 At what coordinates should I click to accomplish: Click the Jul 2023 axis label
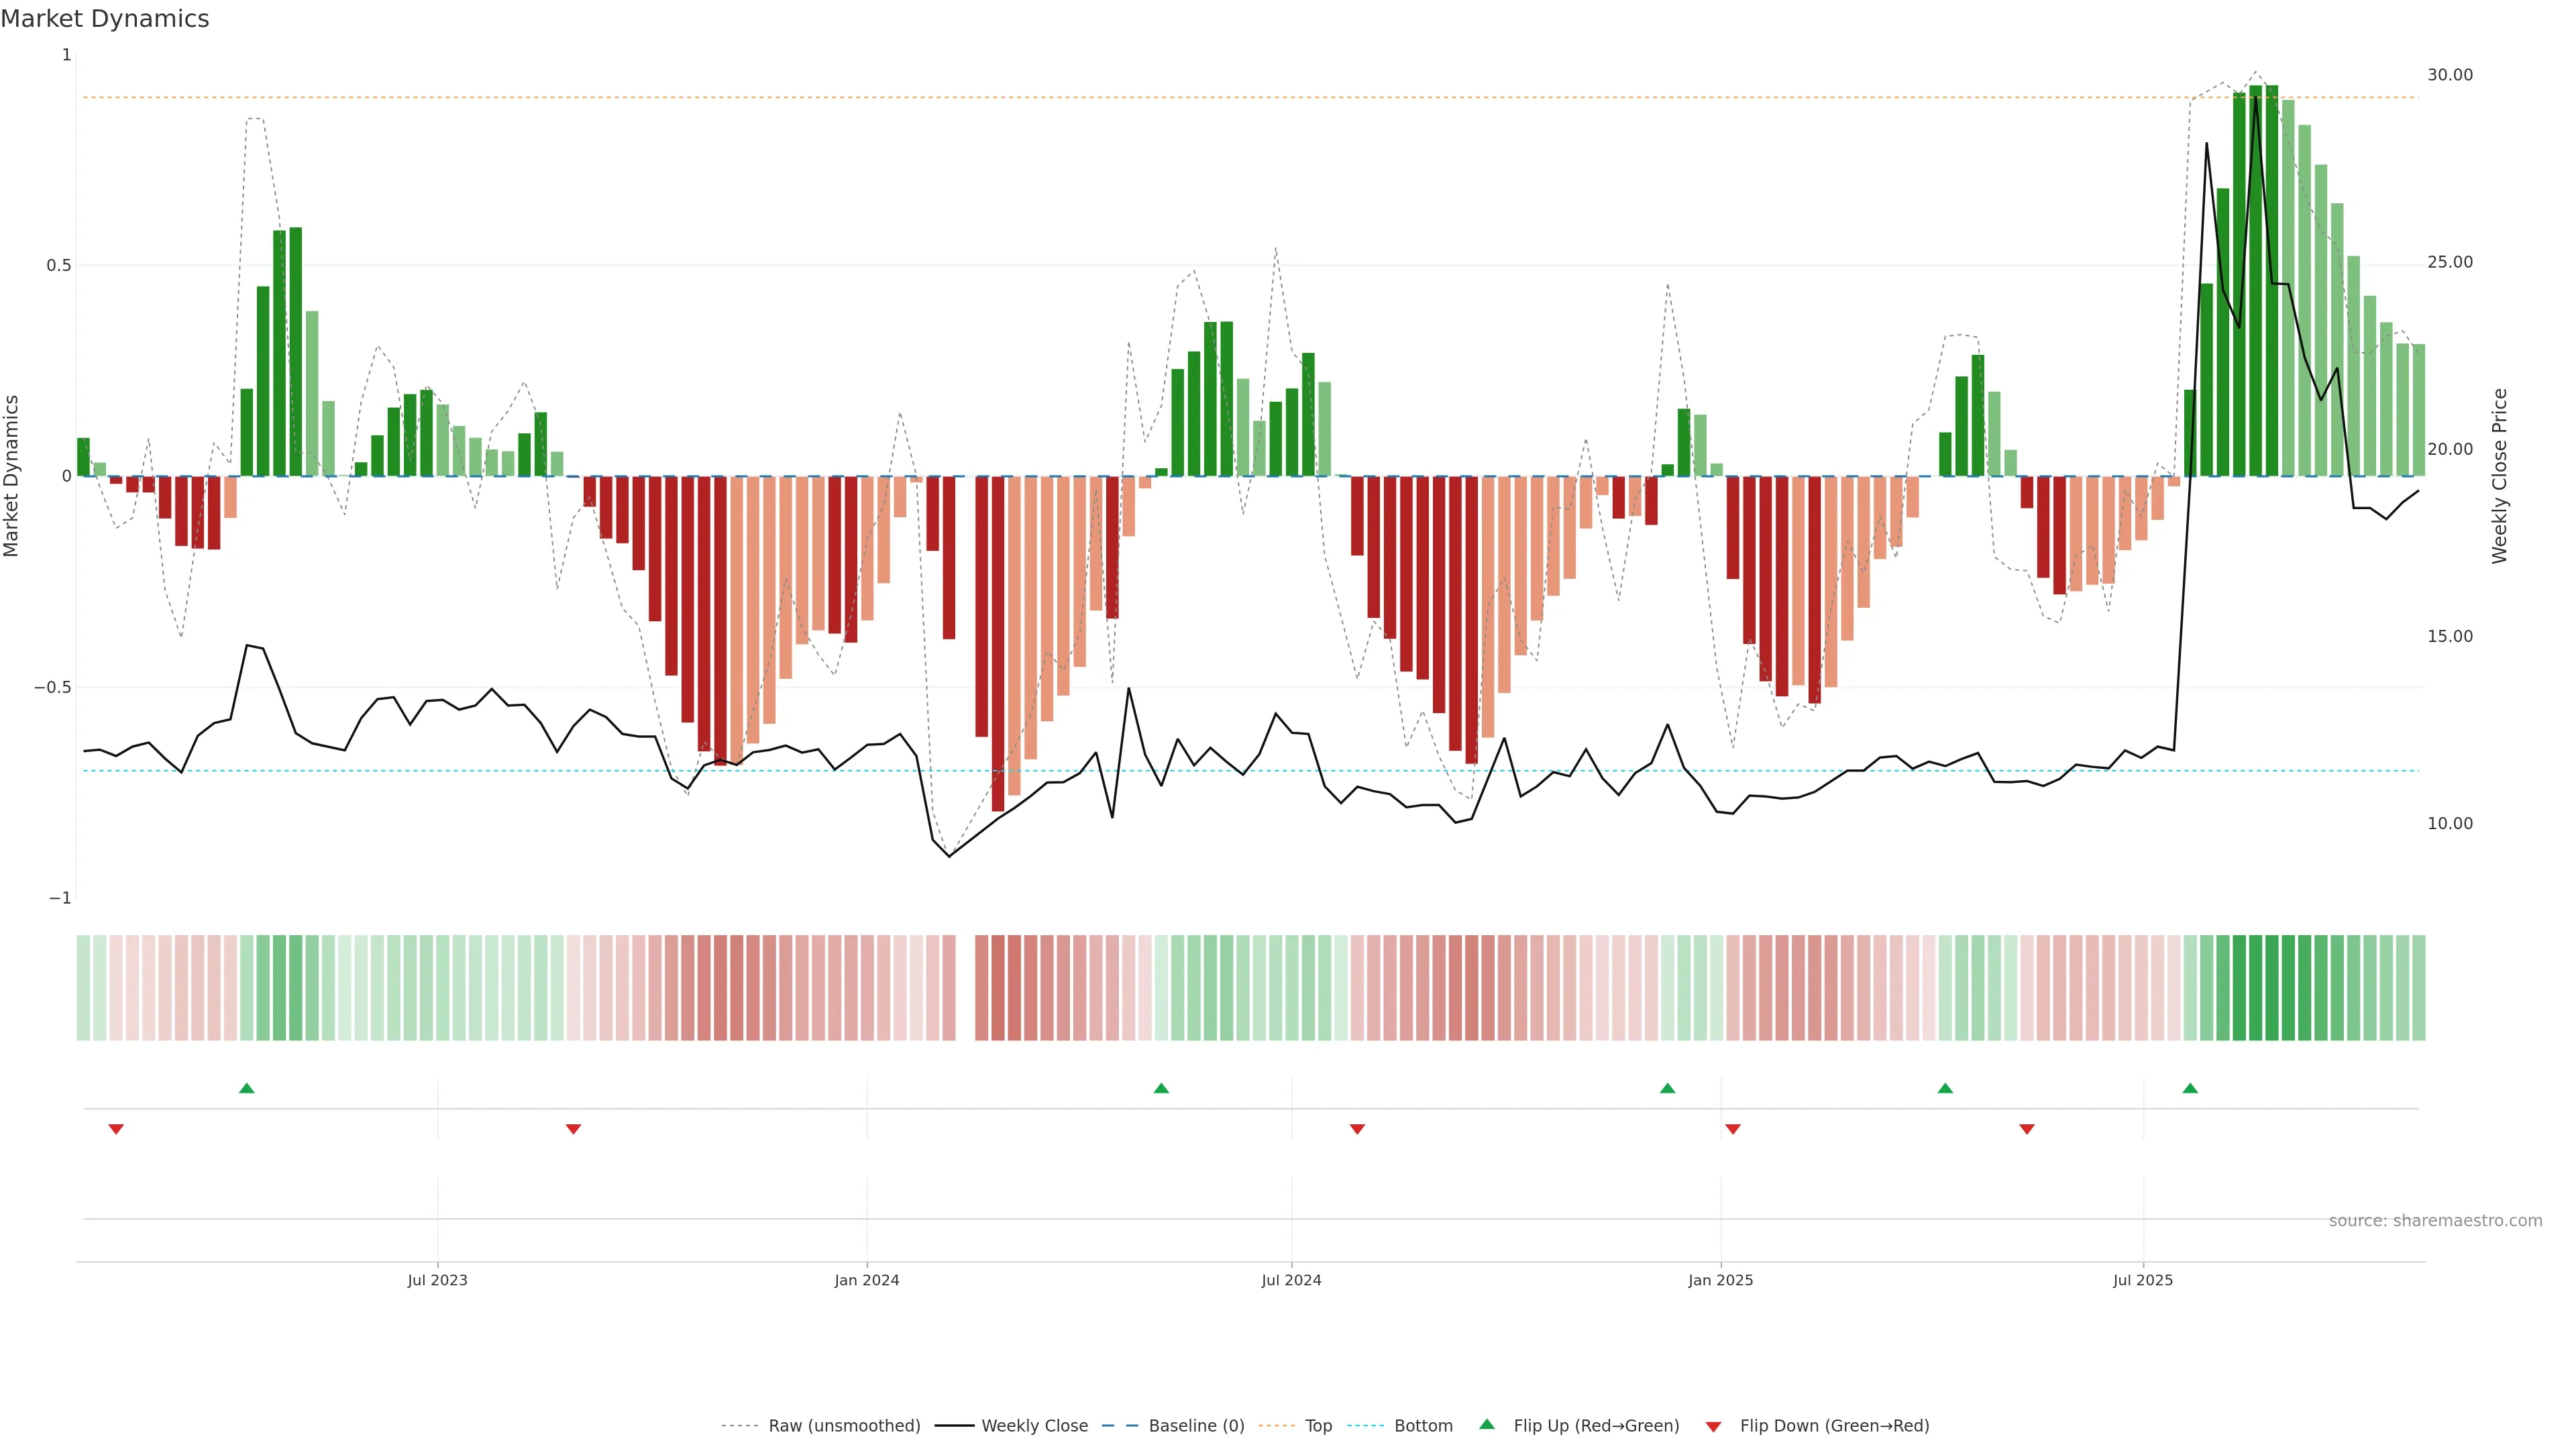(x=437, y=1280)
